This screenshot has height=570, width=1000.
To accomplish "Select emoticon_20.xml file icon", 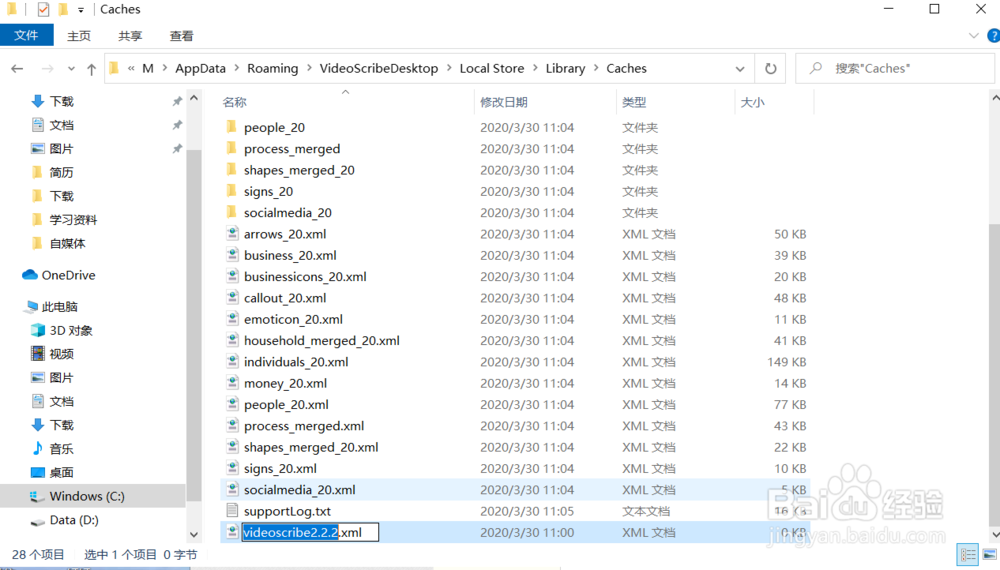I will (x=232, y=319).
